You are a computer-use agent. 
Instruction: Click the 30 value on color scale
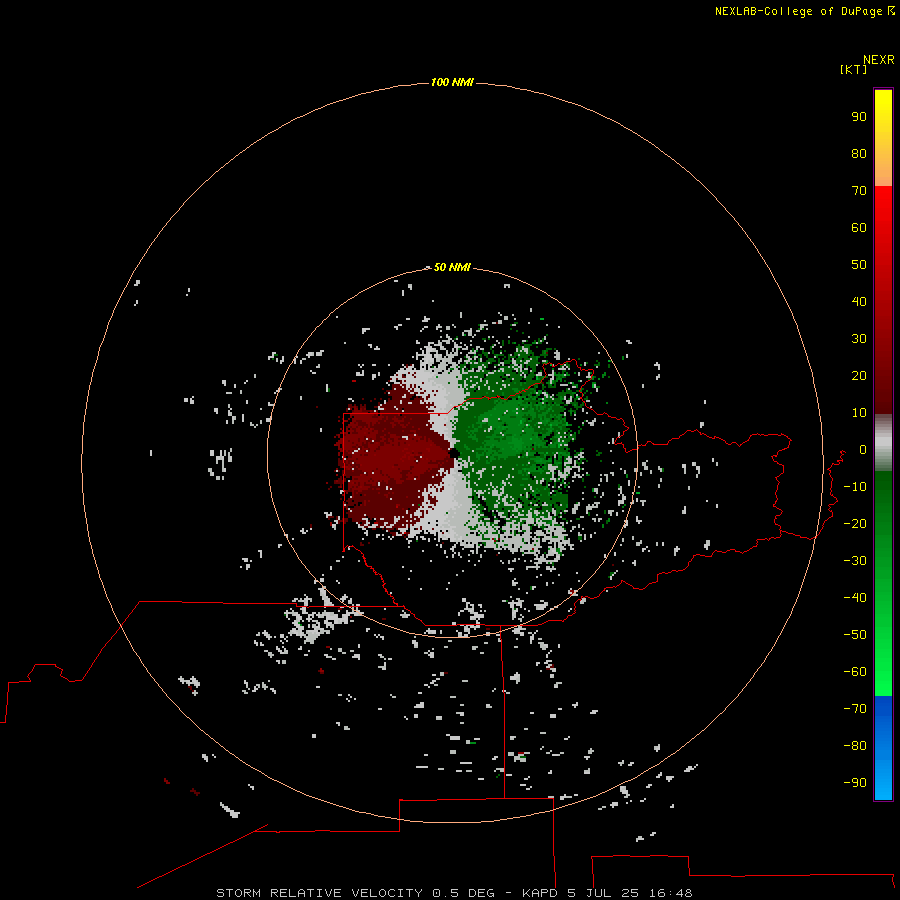859,339
